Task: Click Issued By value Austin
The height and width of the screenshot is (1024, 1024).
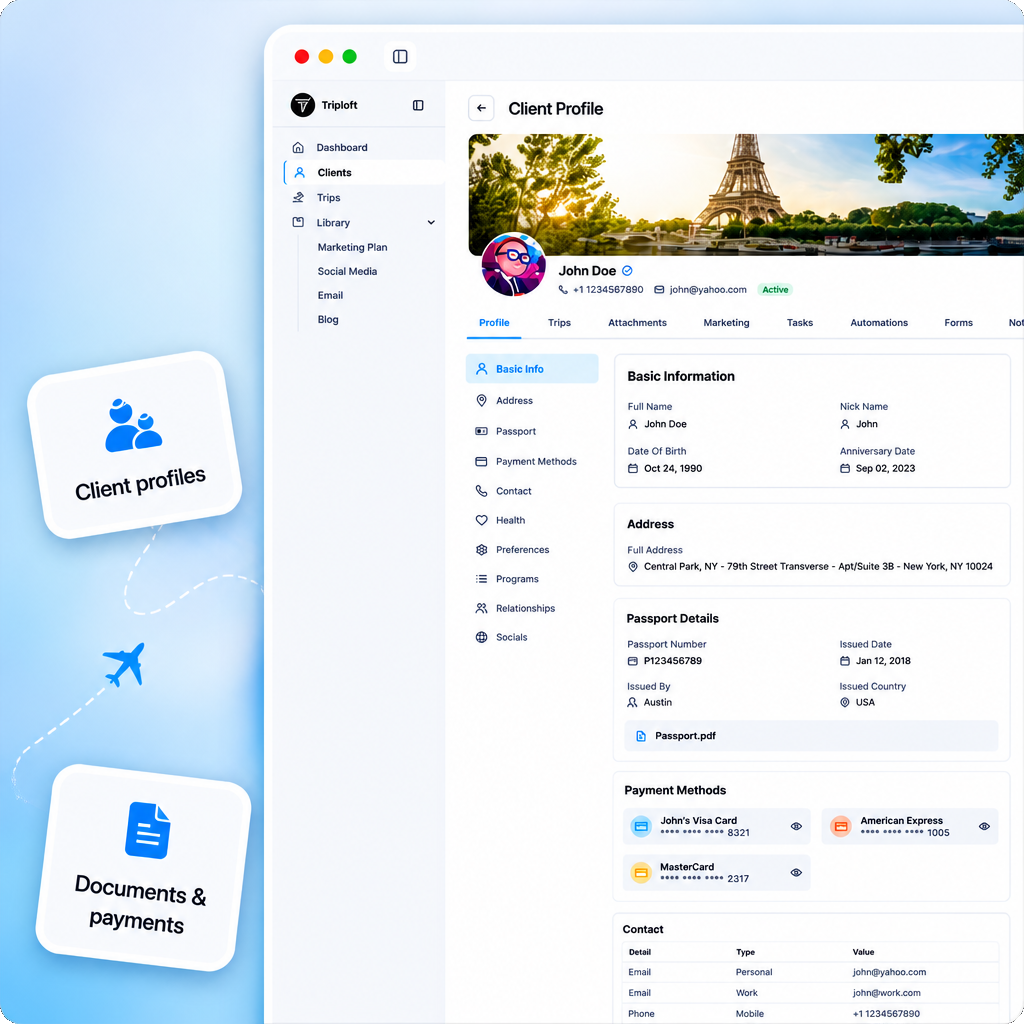Action: pyautogui.click(x=658, y=703)
